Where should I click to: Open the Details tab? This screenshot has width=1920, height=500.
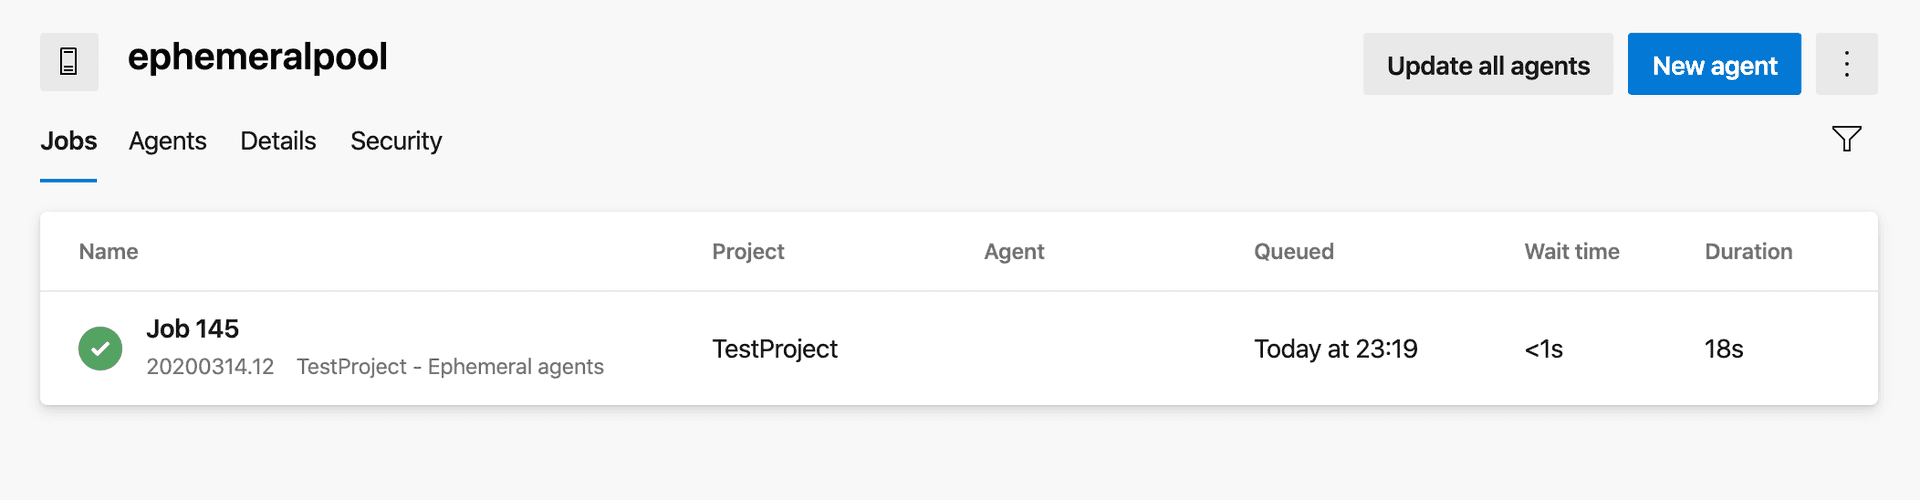pos(278,141)
